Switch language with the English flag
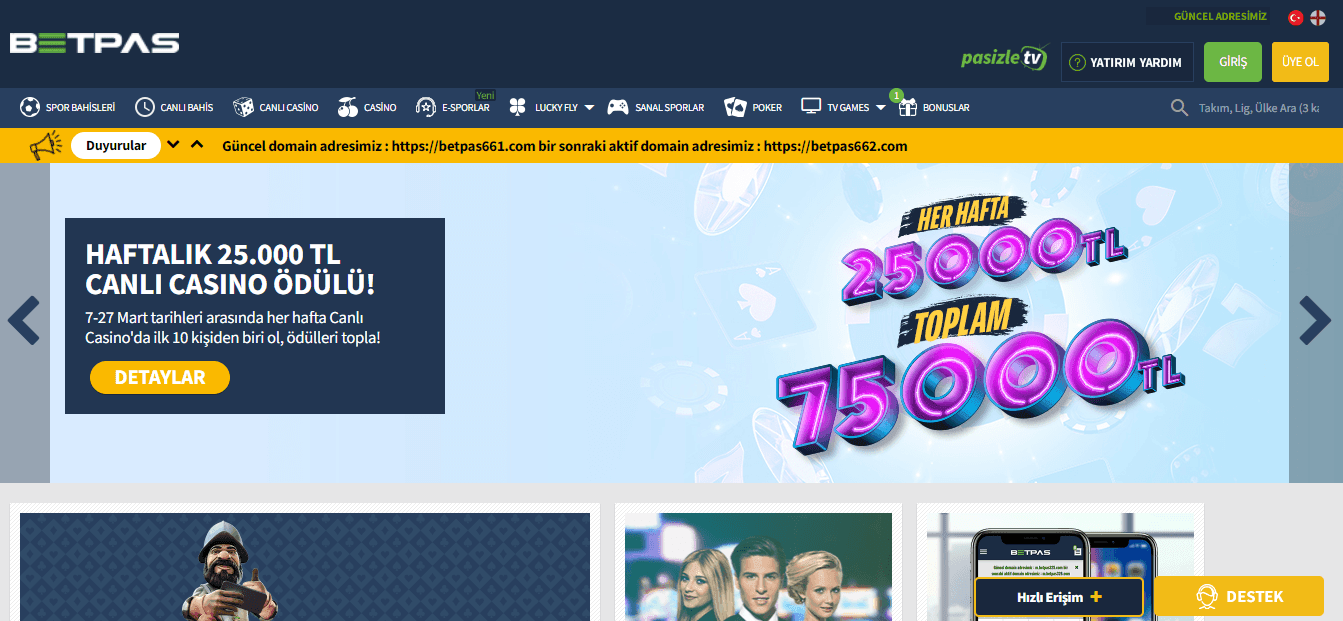This screenshot has height=621, width=1343. coord(1318,17)
